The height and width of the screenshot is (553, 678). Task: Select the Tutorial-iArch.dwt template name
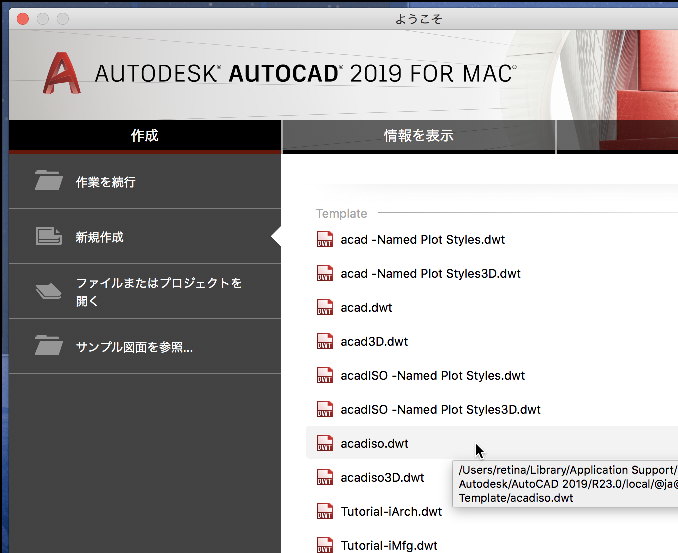pos(391,511)
